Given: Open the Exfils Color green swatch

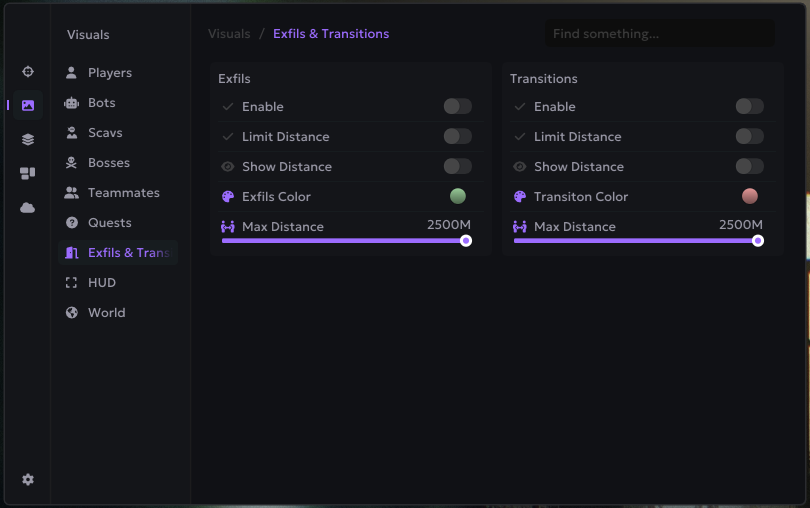Looking at the screenshot, I should point(458,196).
